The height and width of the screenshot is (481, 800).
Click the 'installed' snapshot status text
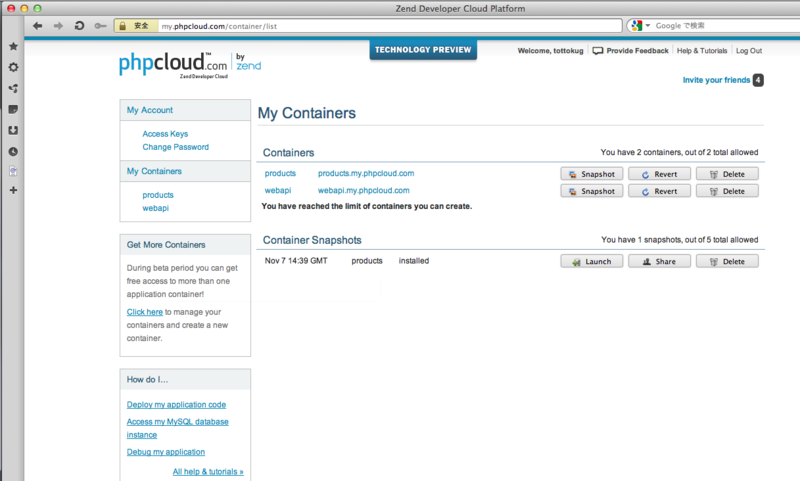tap(414, 261)
